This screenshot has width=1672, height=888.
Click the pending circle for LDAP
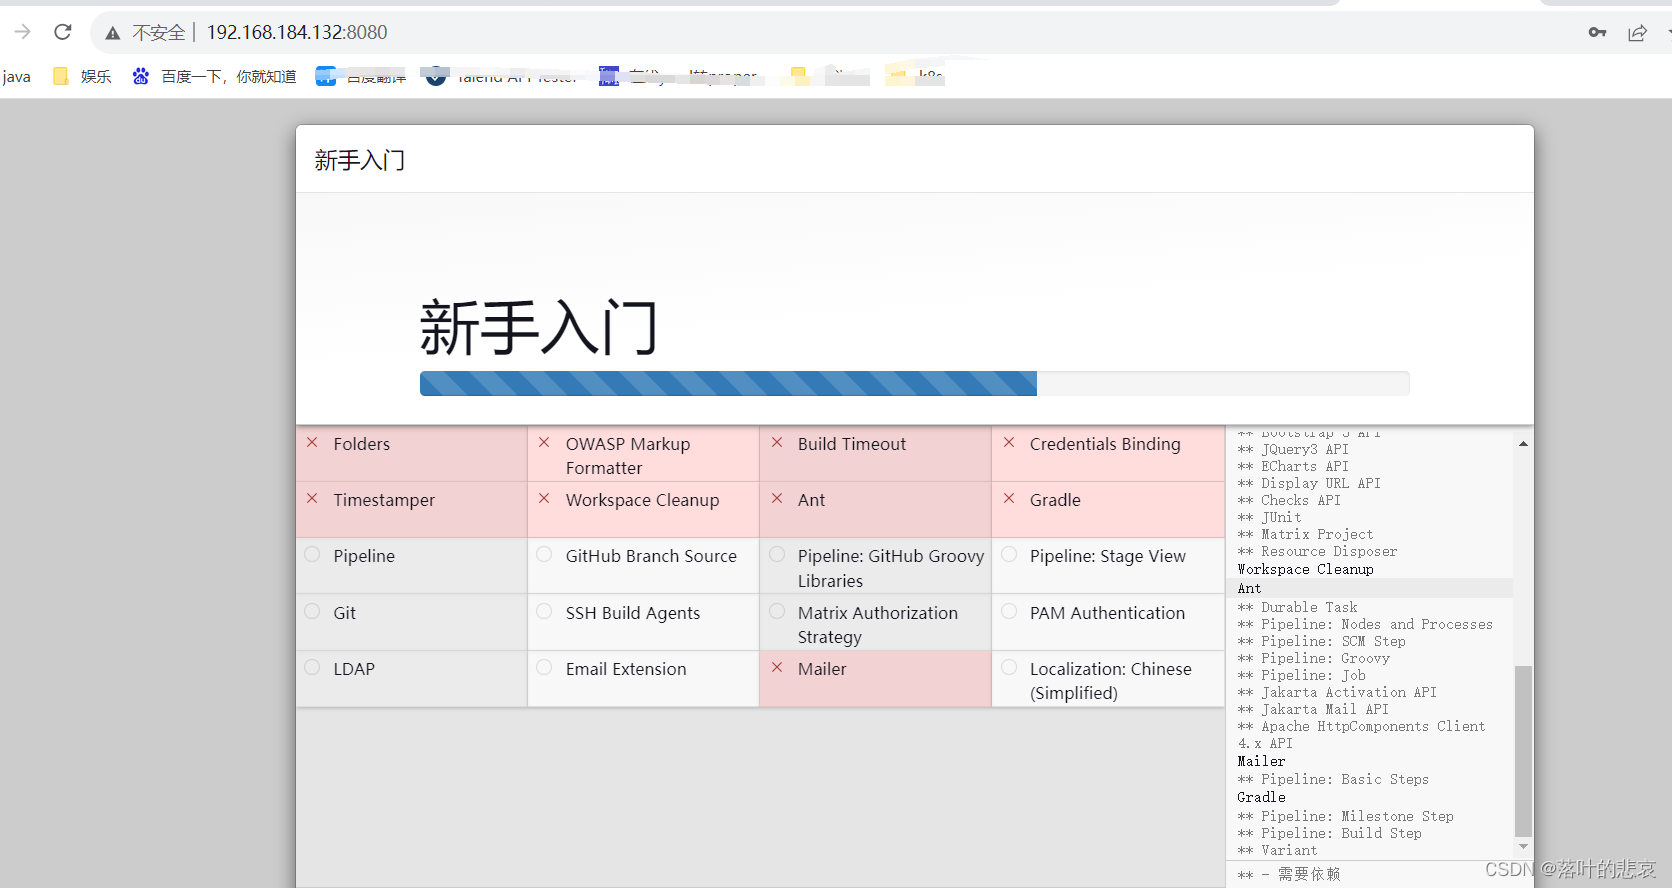point(312,667)
